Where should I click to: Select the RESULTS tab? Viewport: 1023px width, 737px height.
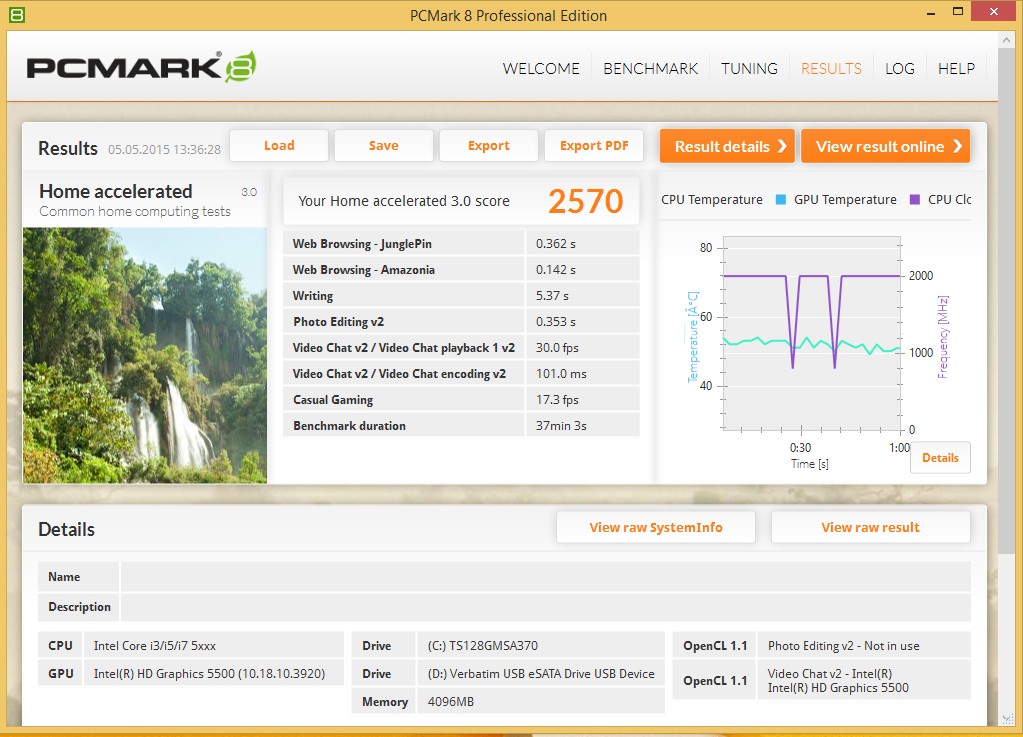point(831,68)
